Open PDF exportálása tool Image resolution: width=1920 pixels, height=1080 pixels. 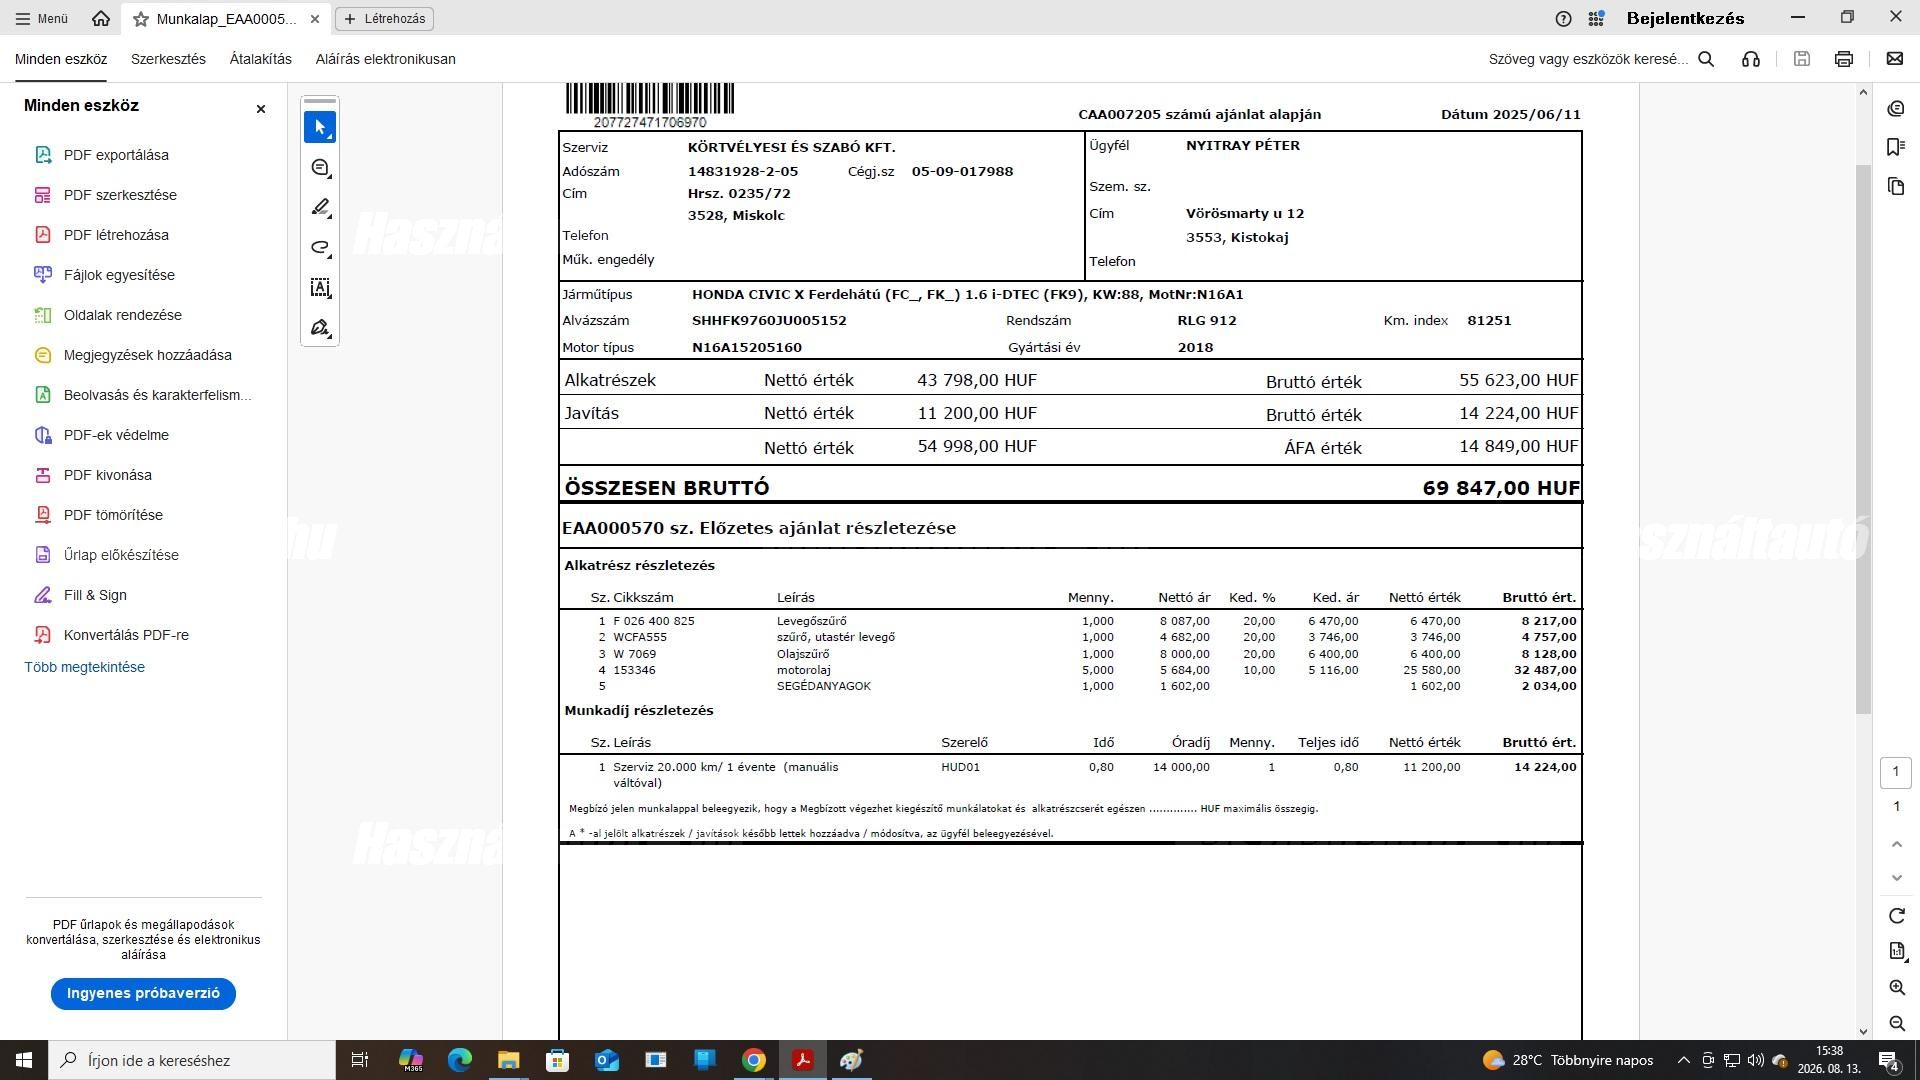point(116,155)
